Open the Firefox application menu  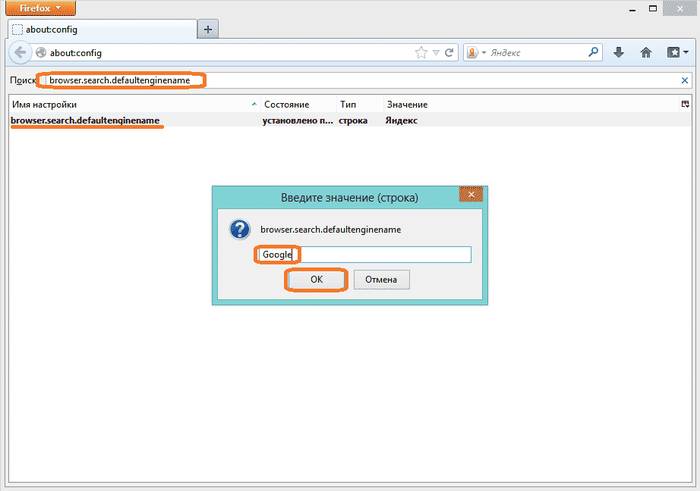pyautogui.click(x=40, y=7)
